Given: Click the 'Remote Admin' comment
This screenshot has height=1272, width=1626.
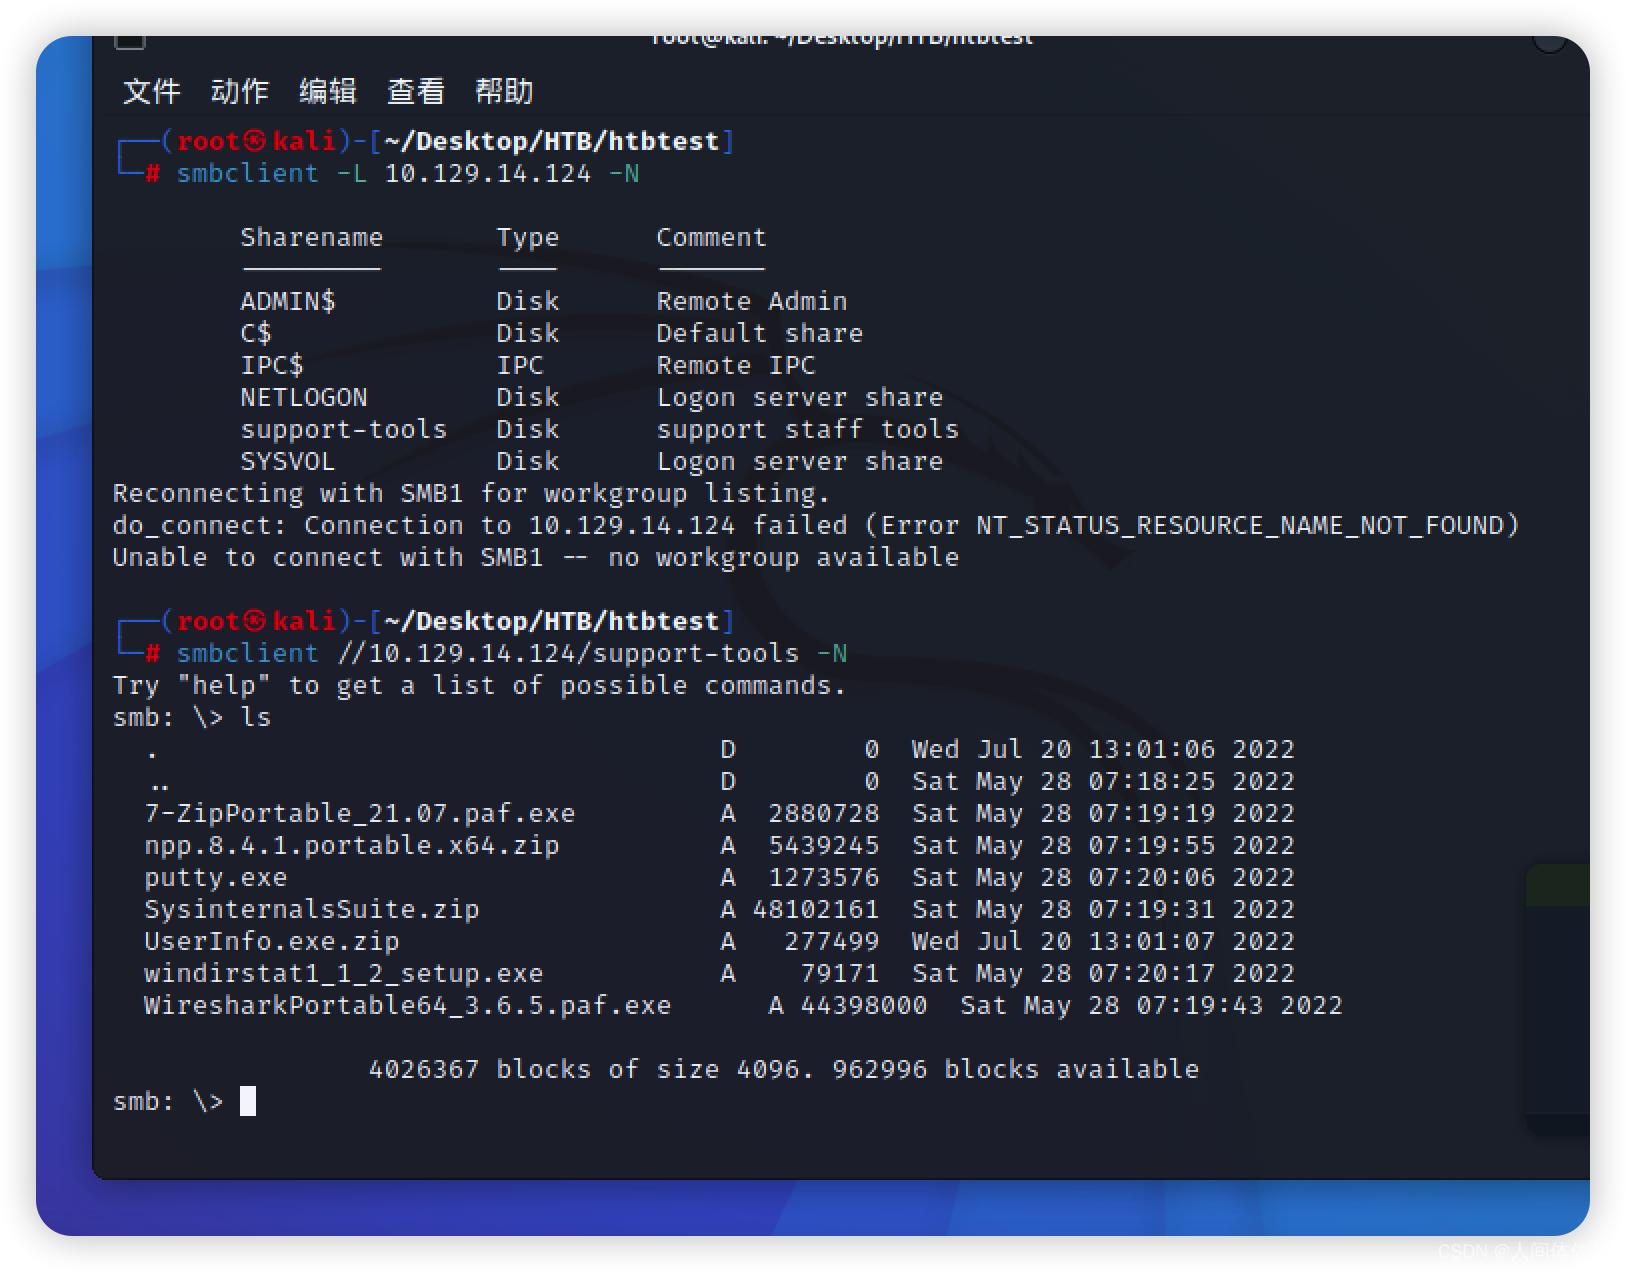Looking at the screenshot, I should (x=752, y=301).
